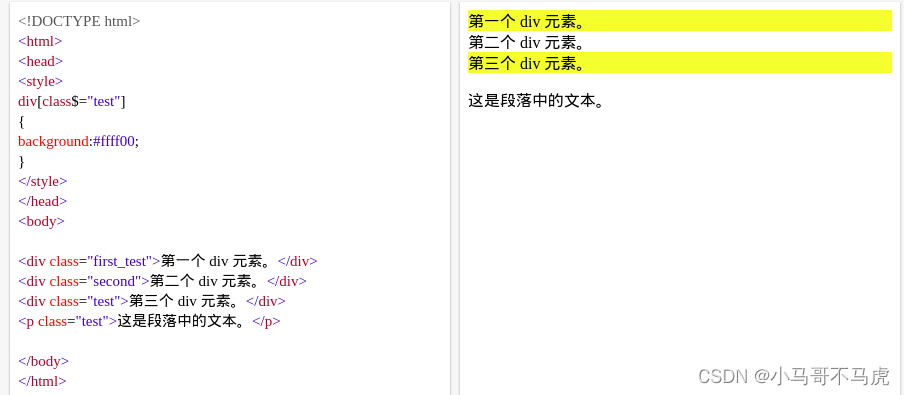Select the div class="second" code line
This screenshot has height=395, width=904.
pyautogui.click(x=163, y=281)
